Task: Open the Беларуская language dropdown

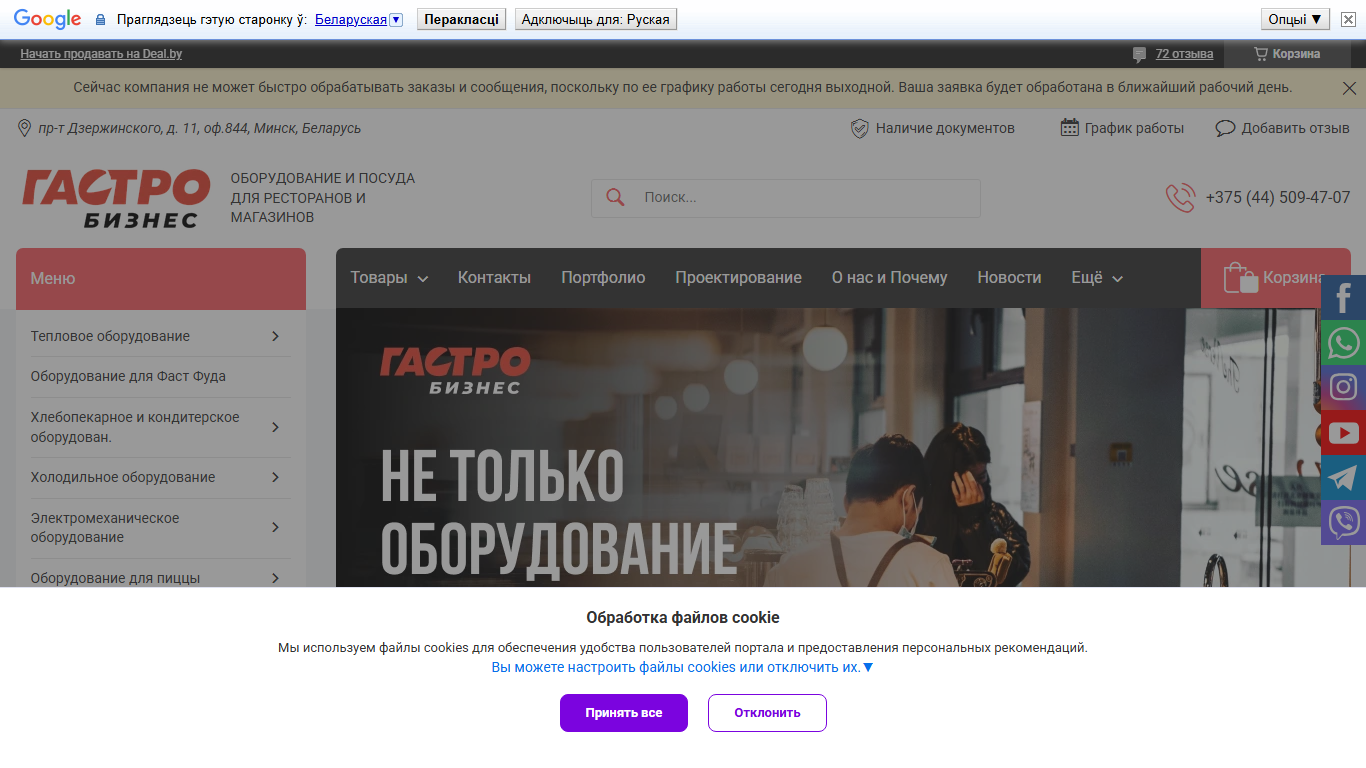Action: pyautogui.click(x=396, y=19)
